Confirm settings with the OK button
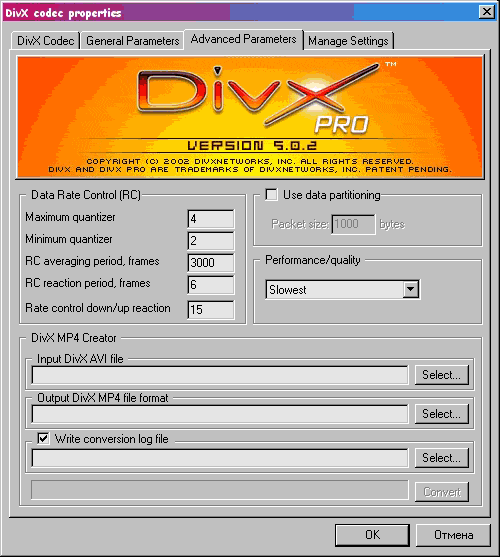This screenshot has height=557, width=500. pos(372,535)
